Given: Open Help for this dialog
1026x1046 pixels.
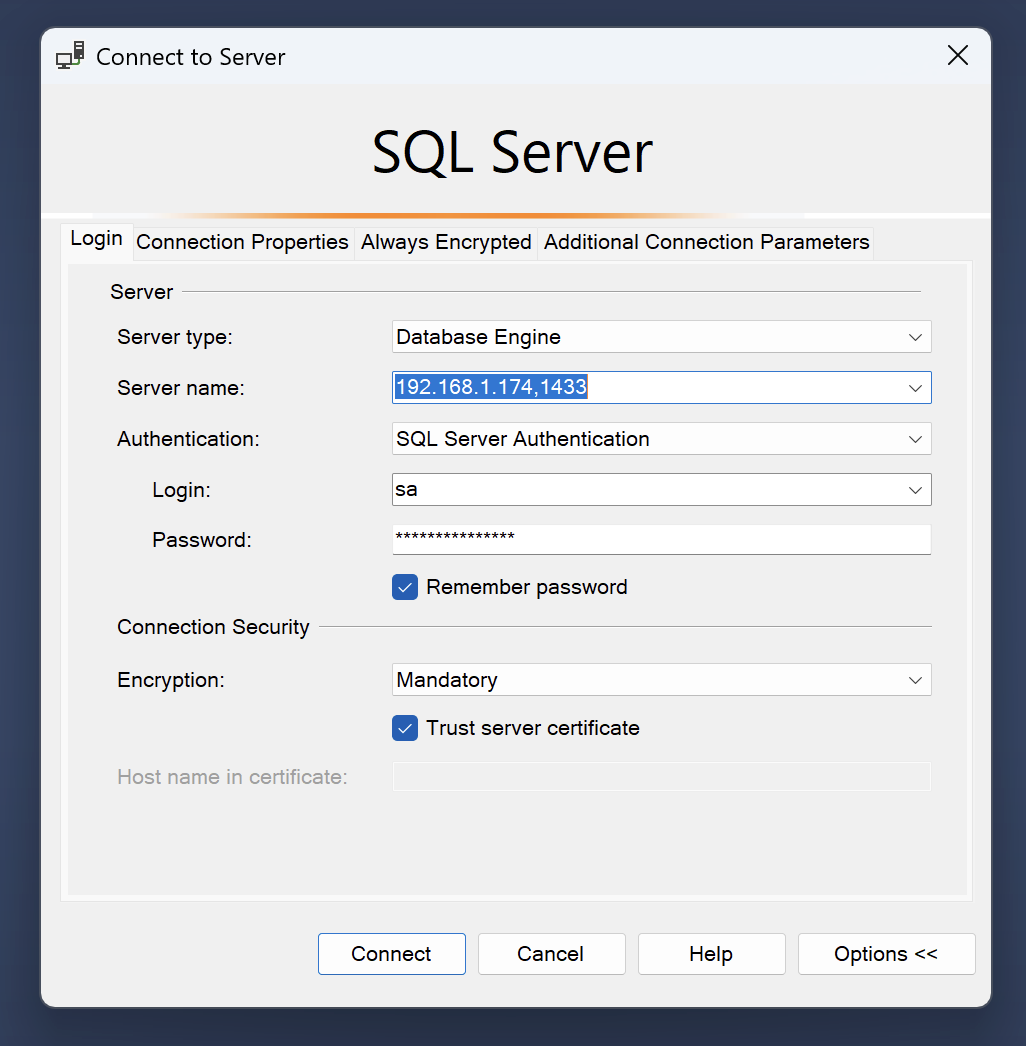Looking at the screenshot, I should click(711, 954).
